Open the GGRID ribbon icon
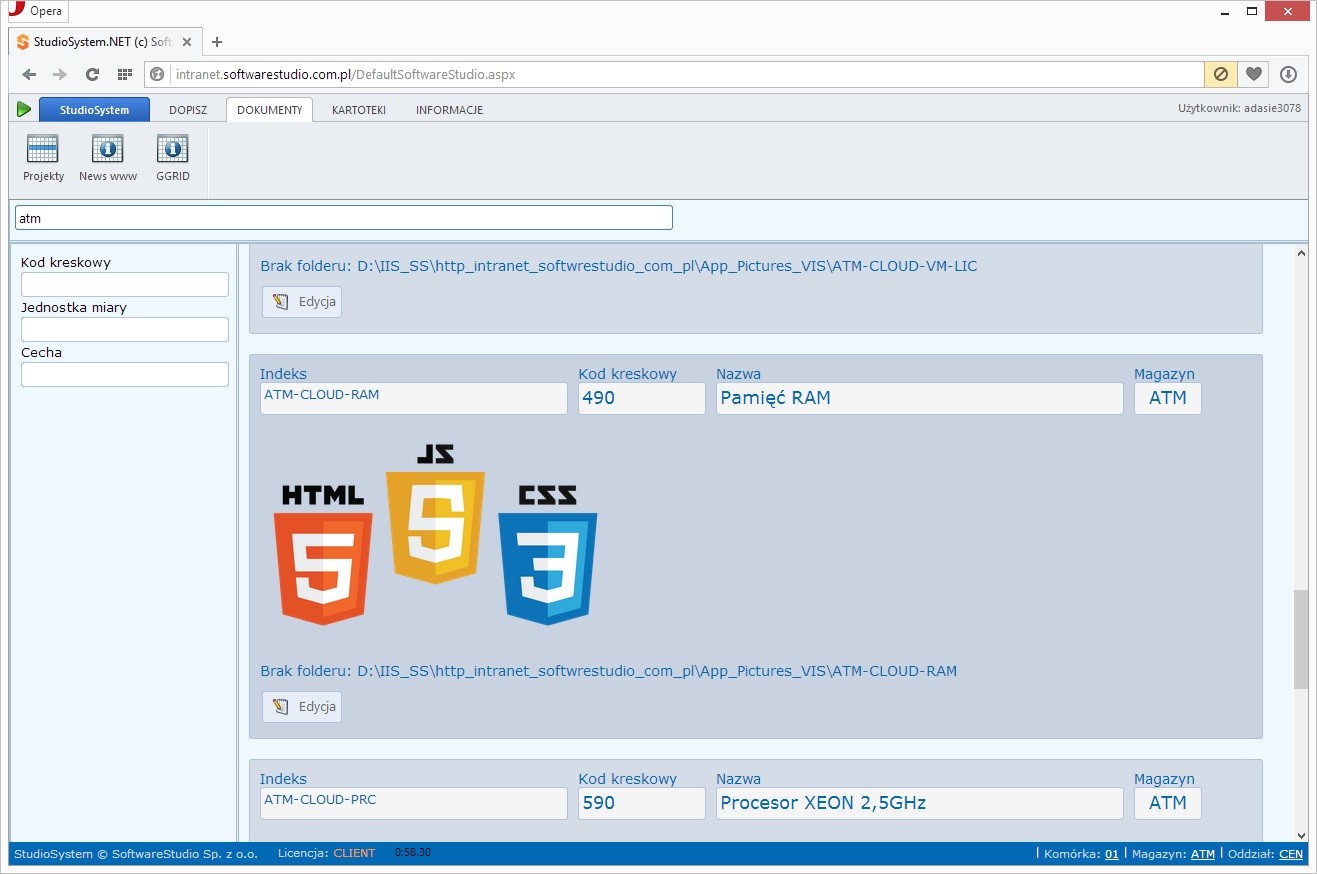 (x=173, y=159)
